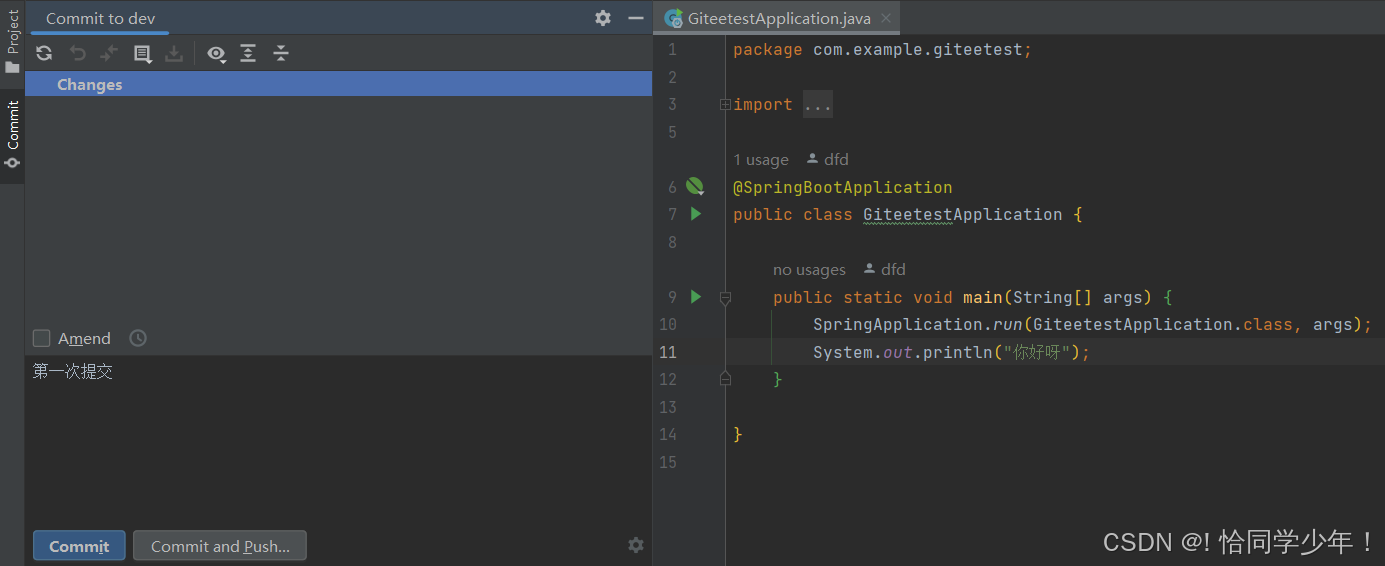Click the Shelve/download icon
The height and width of the screenshot is (566, 1385).
click(x=174, y=54)
